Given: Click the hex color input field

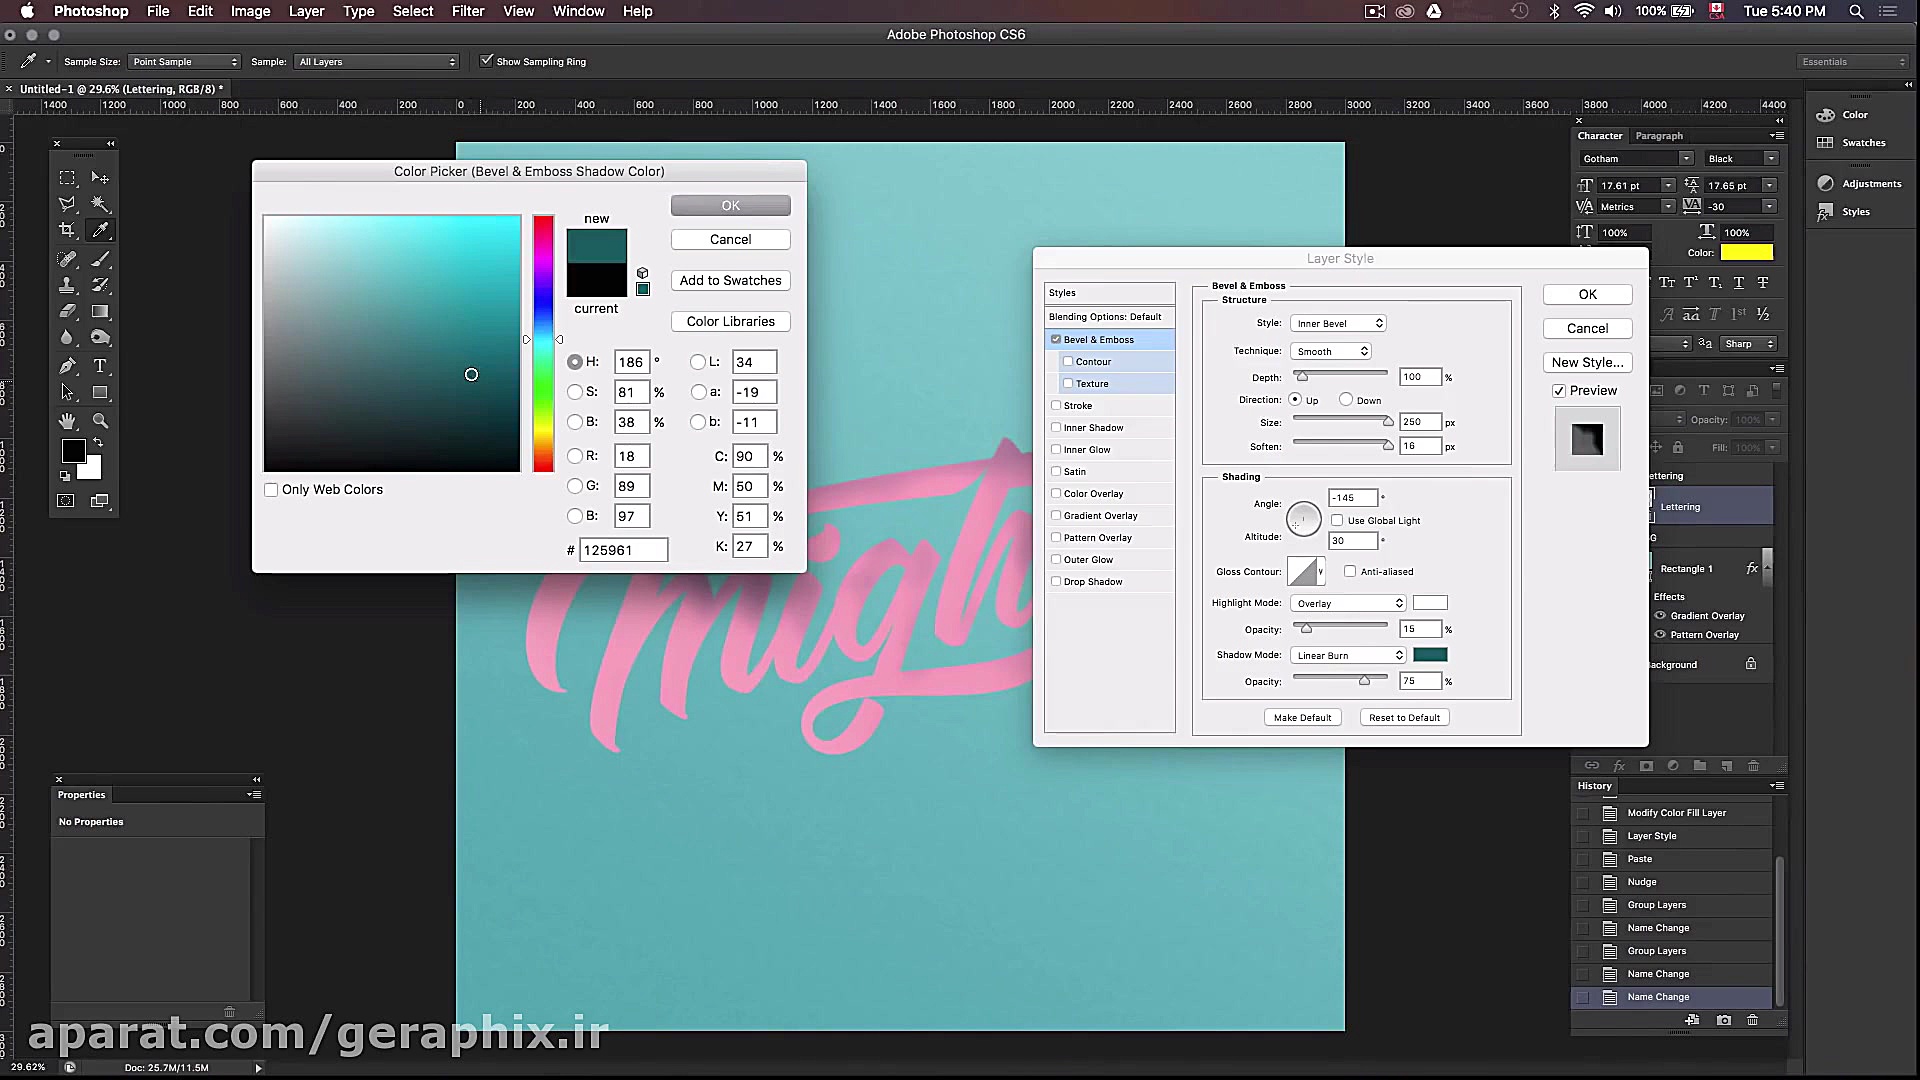Looking at the screenshot, I should click(623, 551).
